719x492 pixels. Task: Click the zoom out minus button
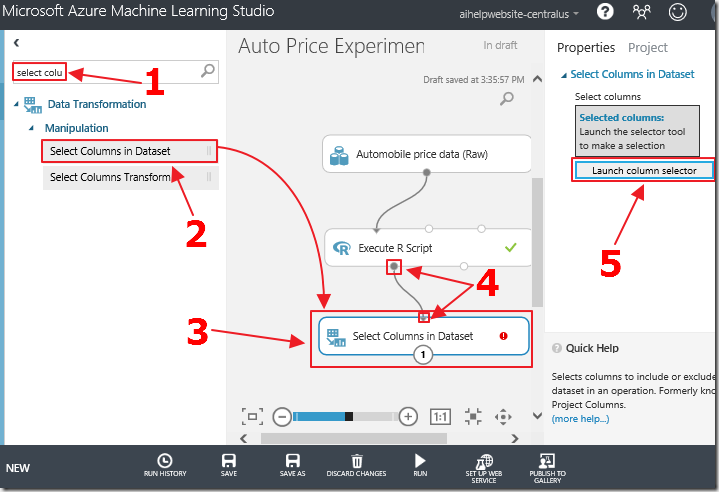(x=282, y=417)
